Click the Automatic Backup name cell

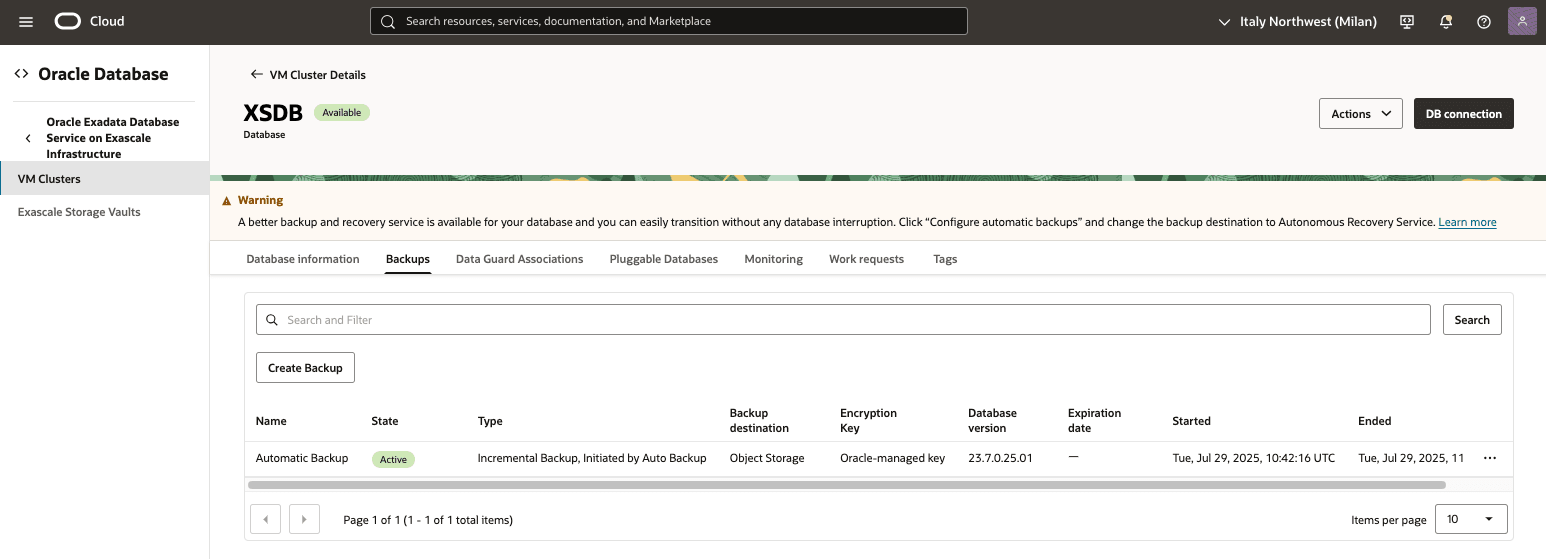(302, 458)
